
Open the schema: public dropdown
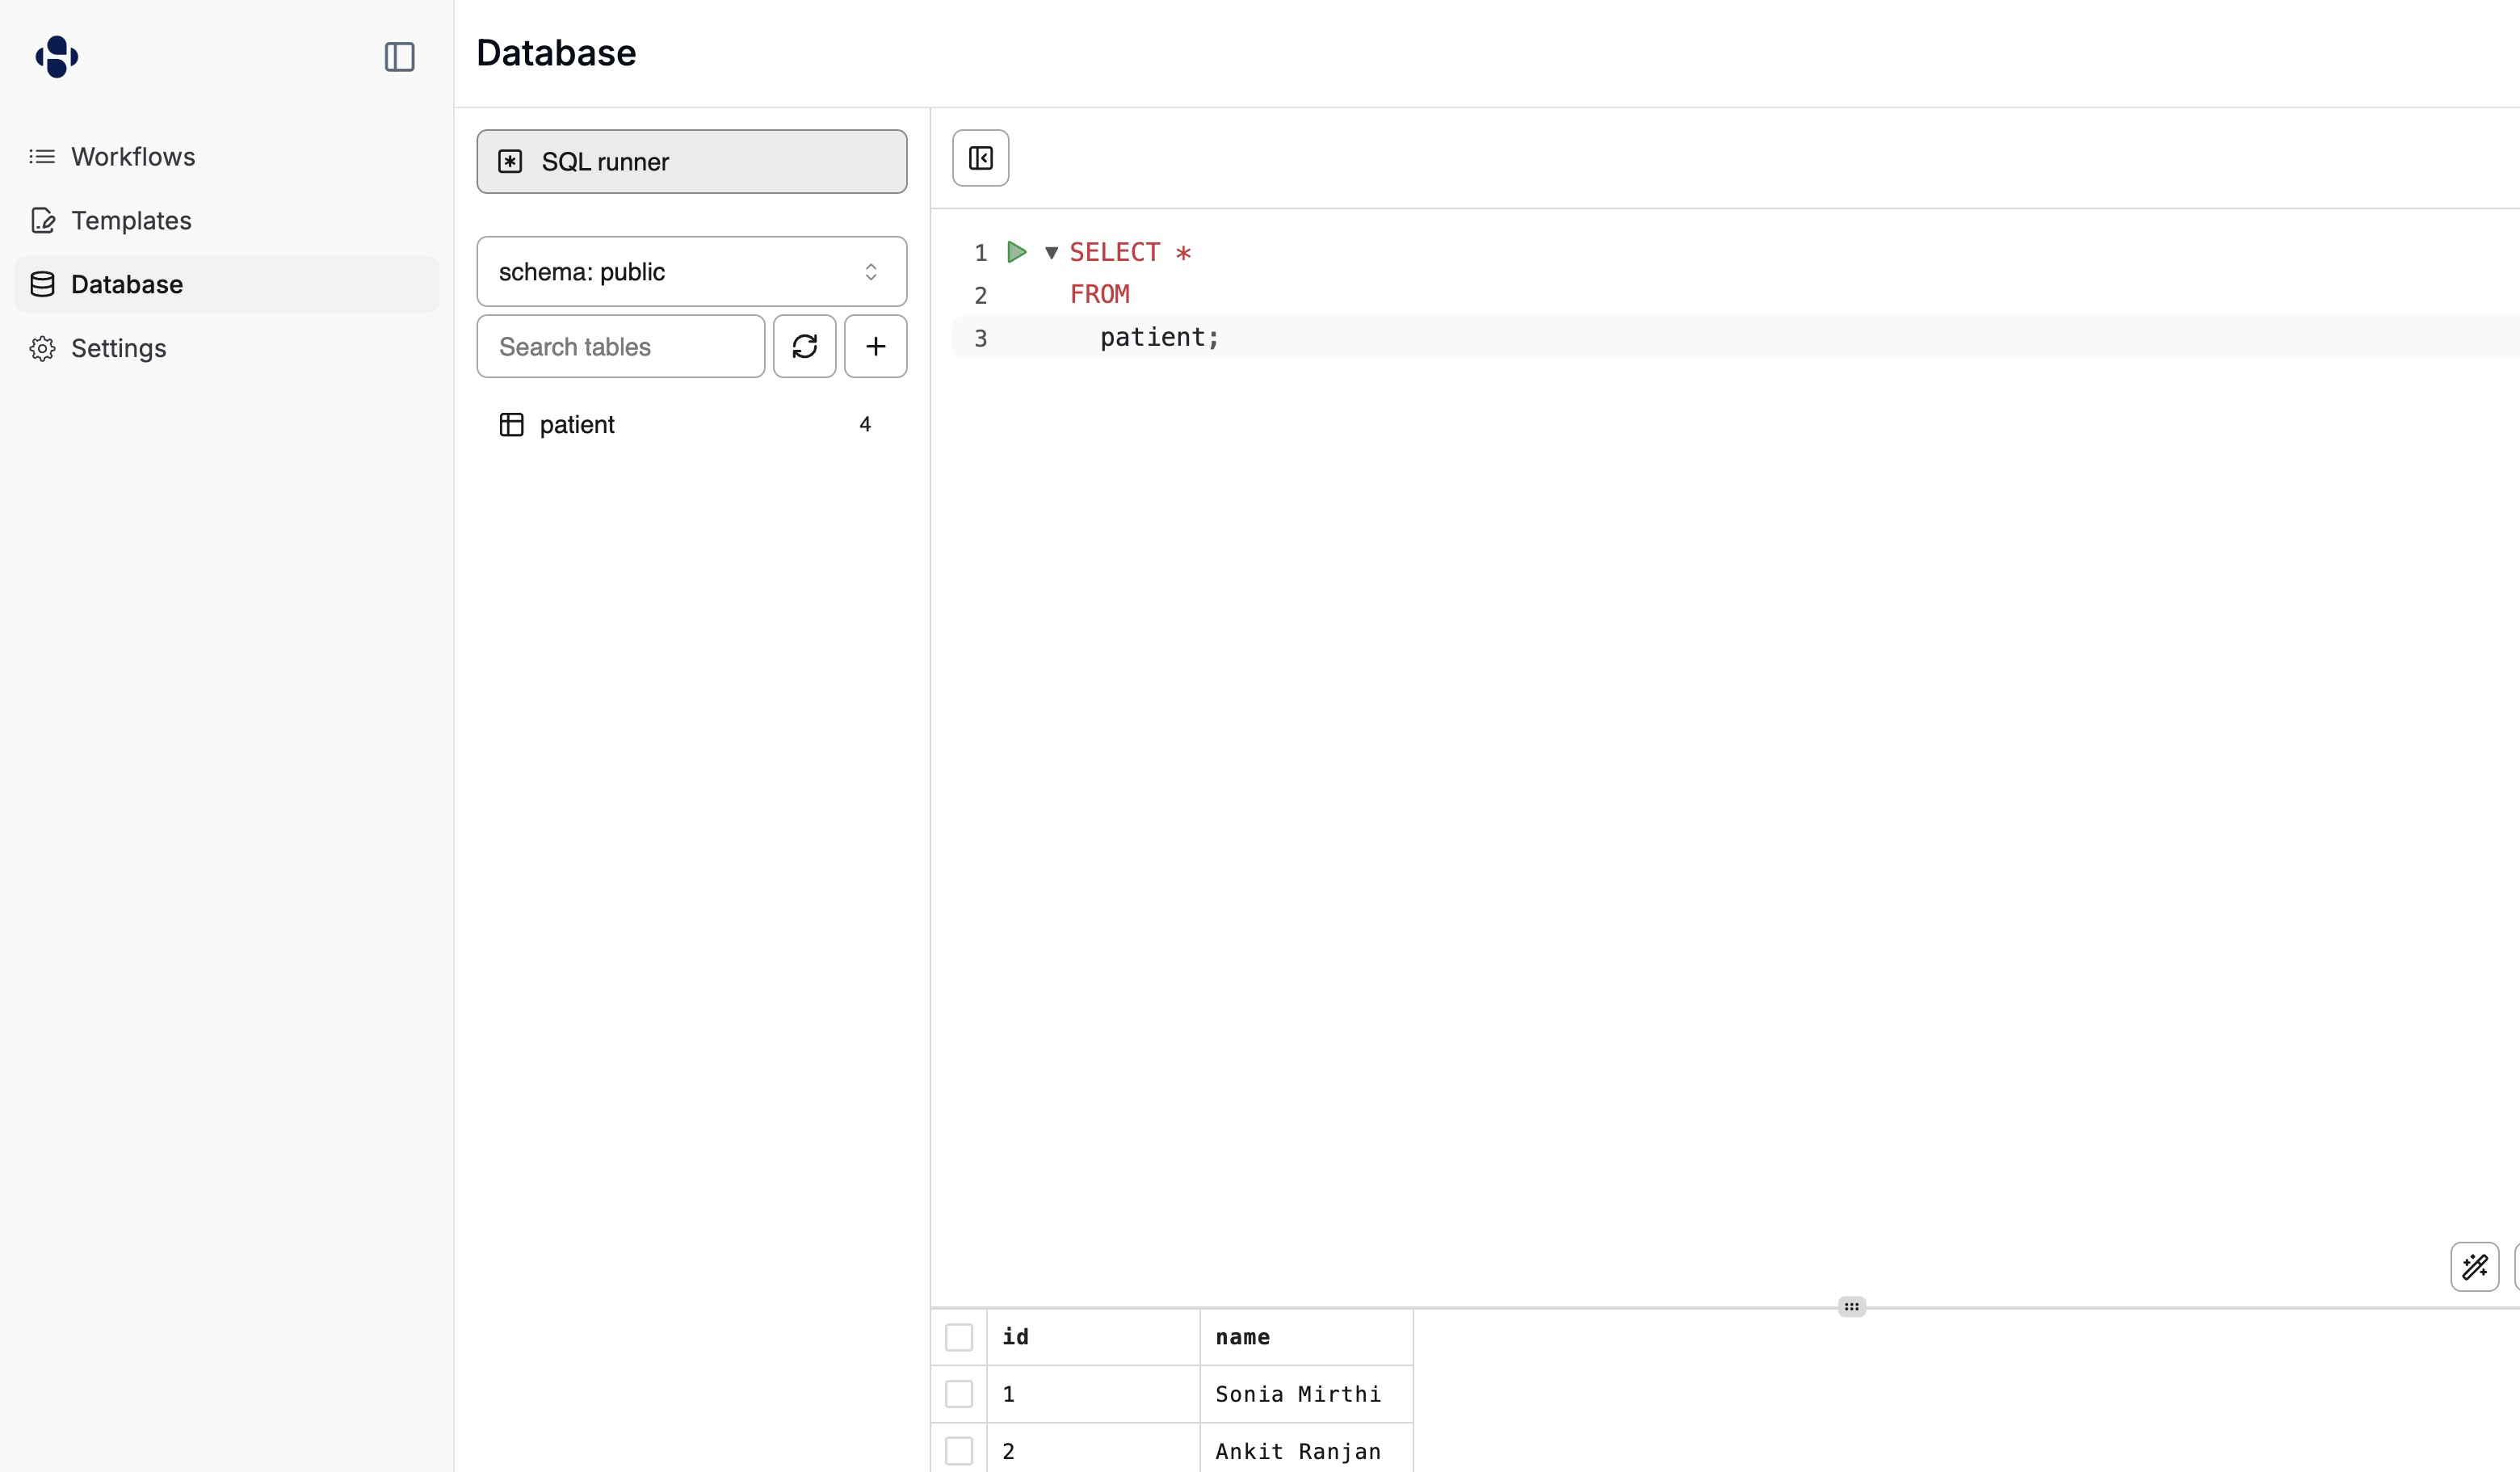coord(691,272)
